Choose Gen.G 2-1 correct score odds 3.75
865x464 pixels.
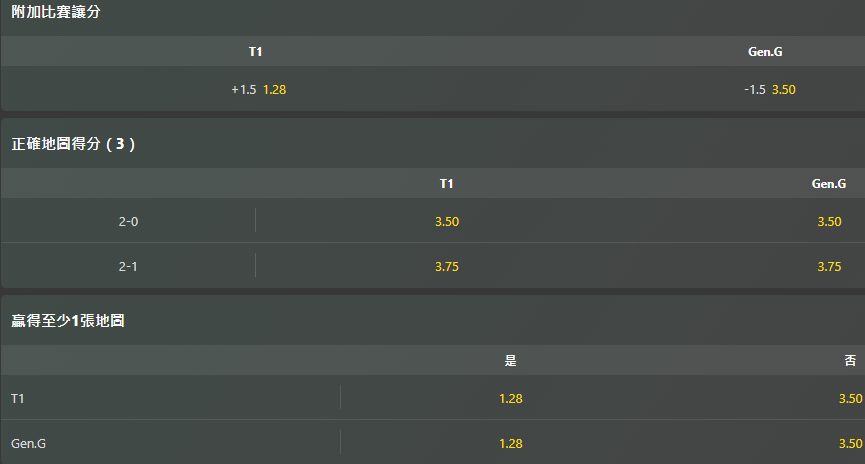(x=829, y=266)
